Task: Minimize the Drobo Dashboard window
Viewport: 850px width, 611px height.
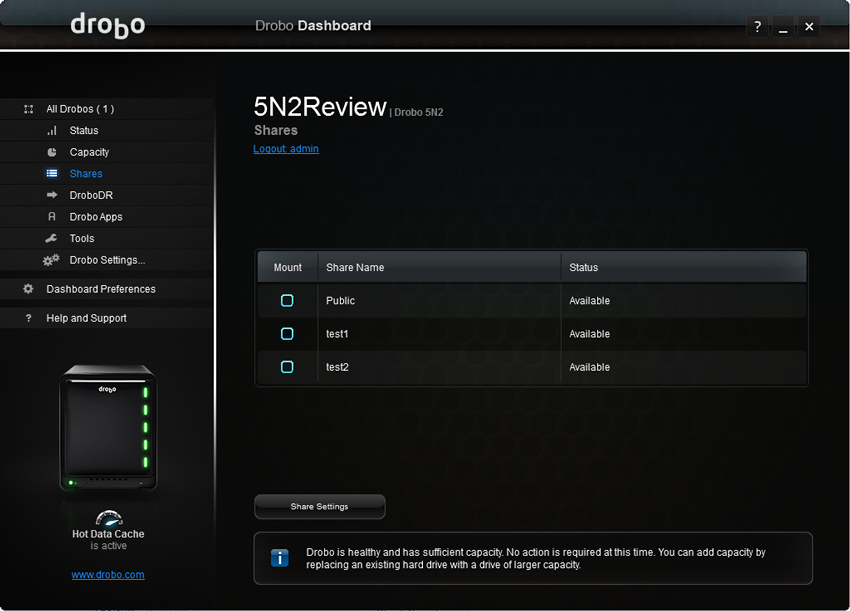Action: point(783,26)
